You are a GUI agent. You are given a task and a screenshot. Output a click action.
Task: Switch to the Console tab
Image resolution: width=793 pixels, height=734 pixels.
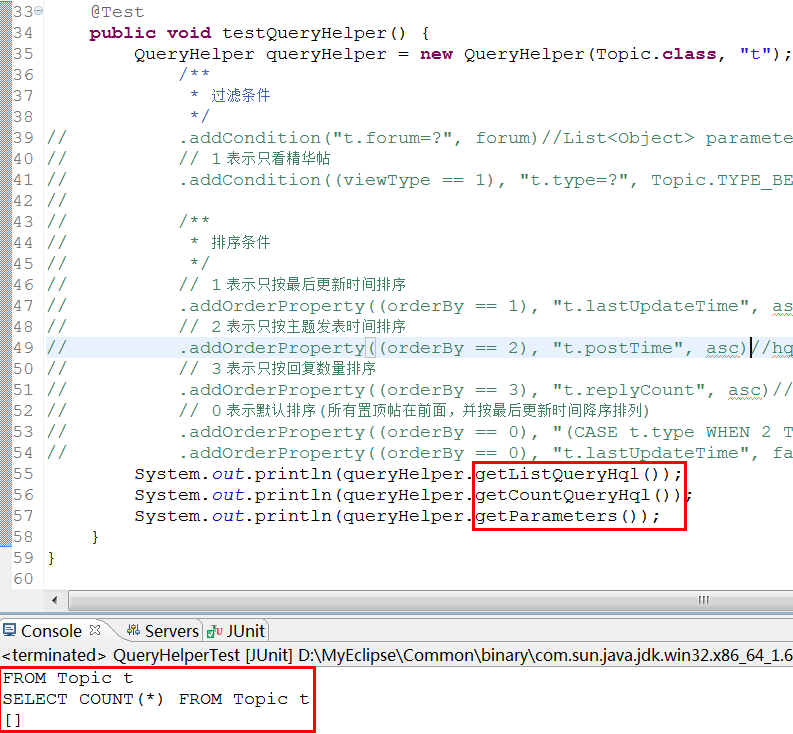pyautogui.click(x=51, y=631)
